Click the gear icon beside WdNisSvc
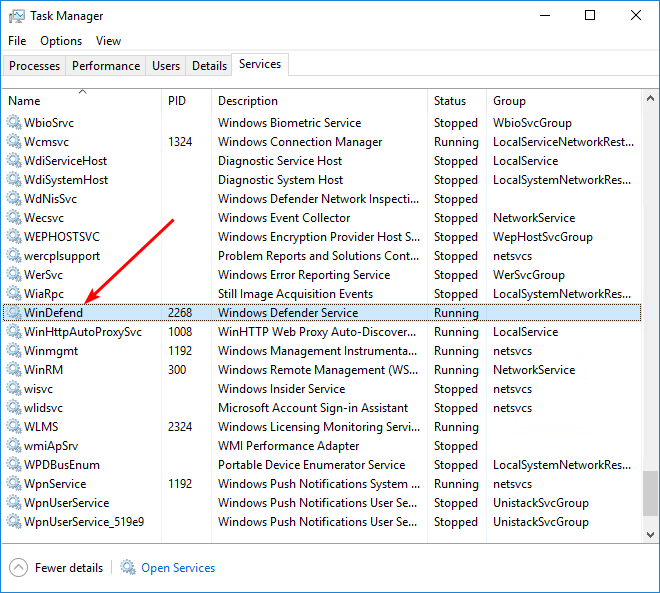 14,198
